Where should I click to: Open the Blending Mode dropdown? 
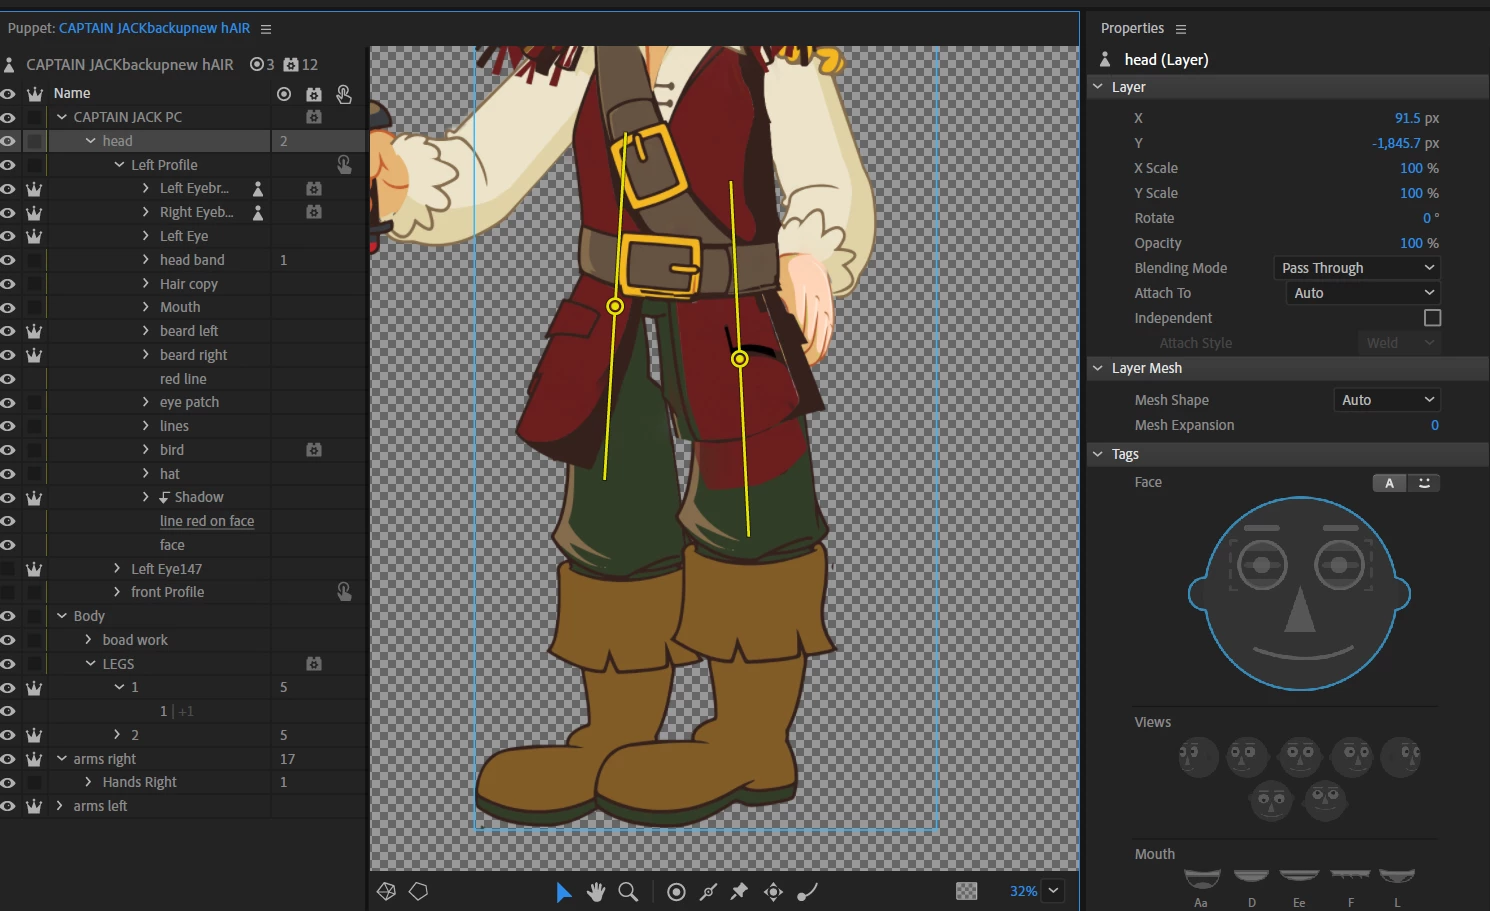click(1358, 268)
